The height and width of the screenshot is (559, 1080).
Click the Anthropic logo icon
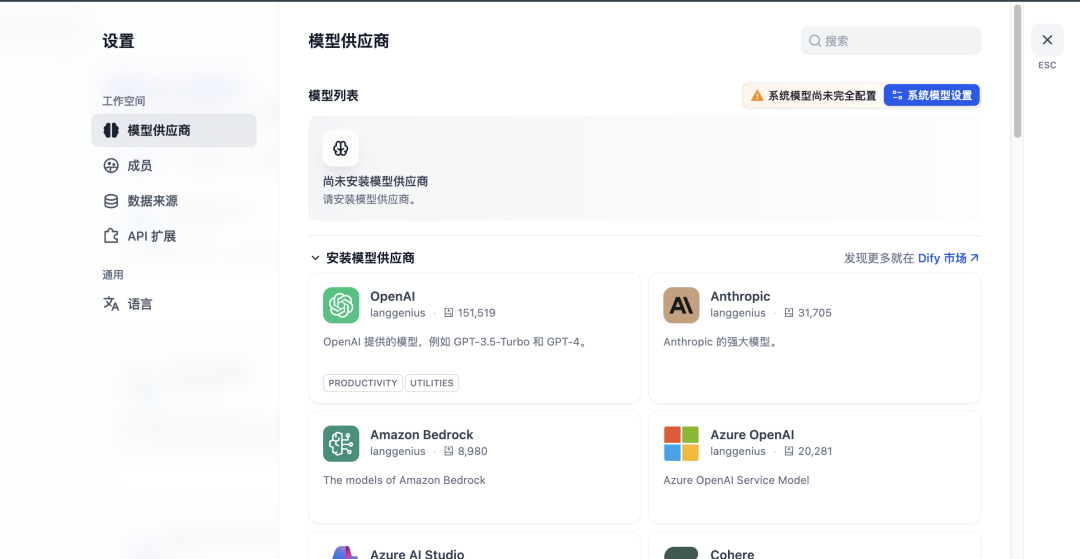(x=681, y=305)
